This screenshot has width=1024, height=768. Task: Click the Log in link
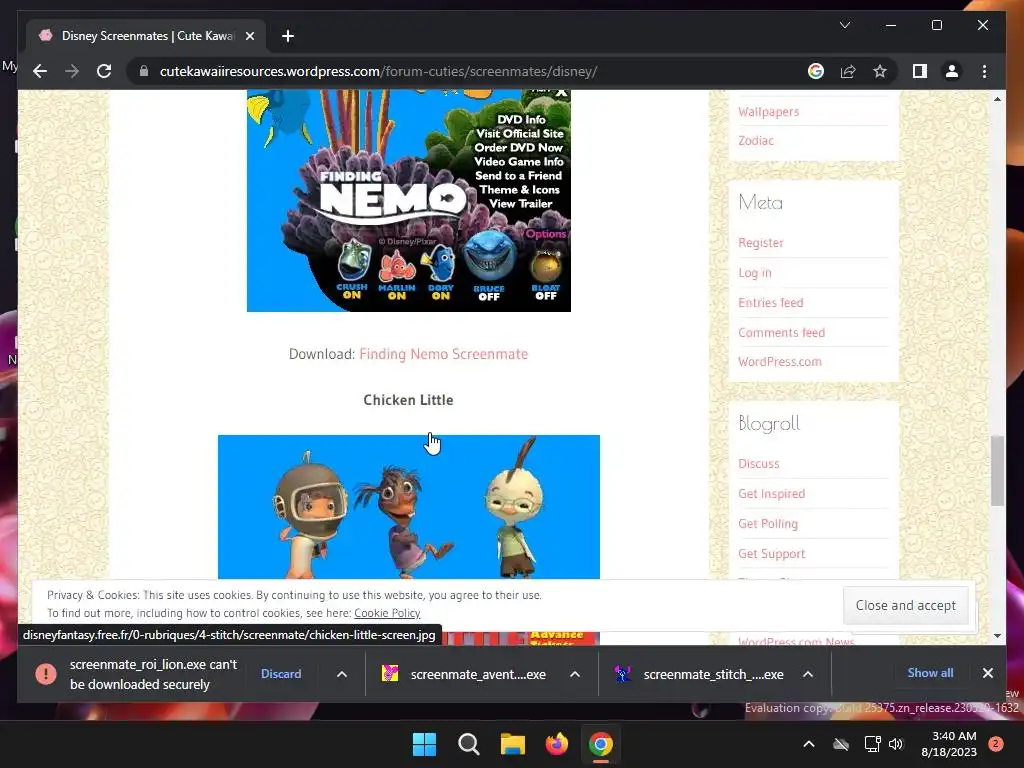755,272
